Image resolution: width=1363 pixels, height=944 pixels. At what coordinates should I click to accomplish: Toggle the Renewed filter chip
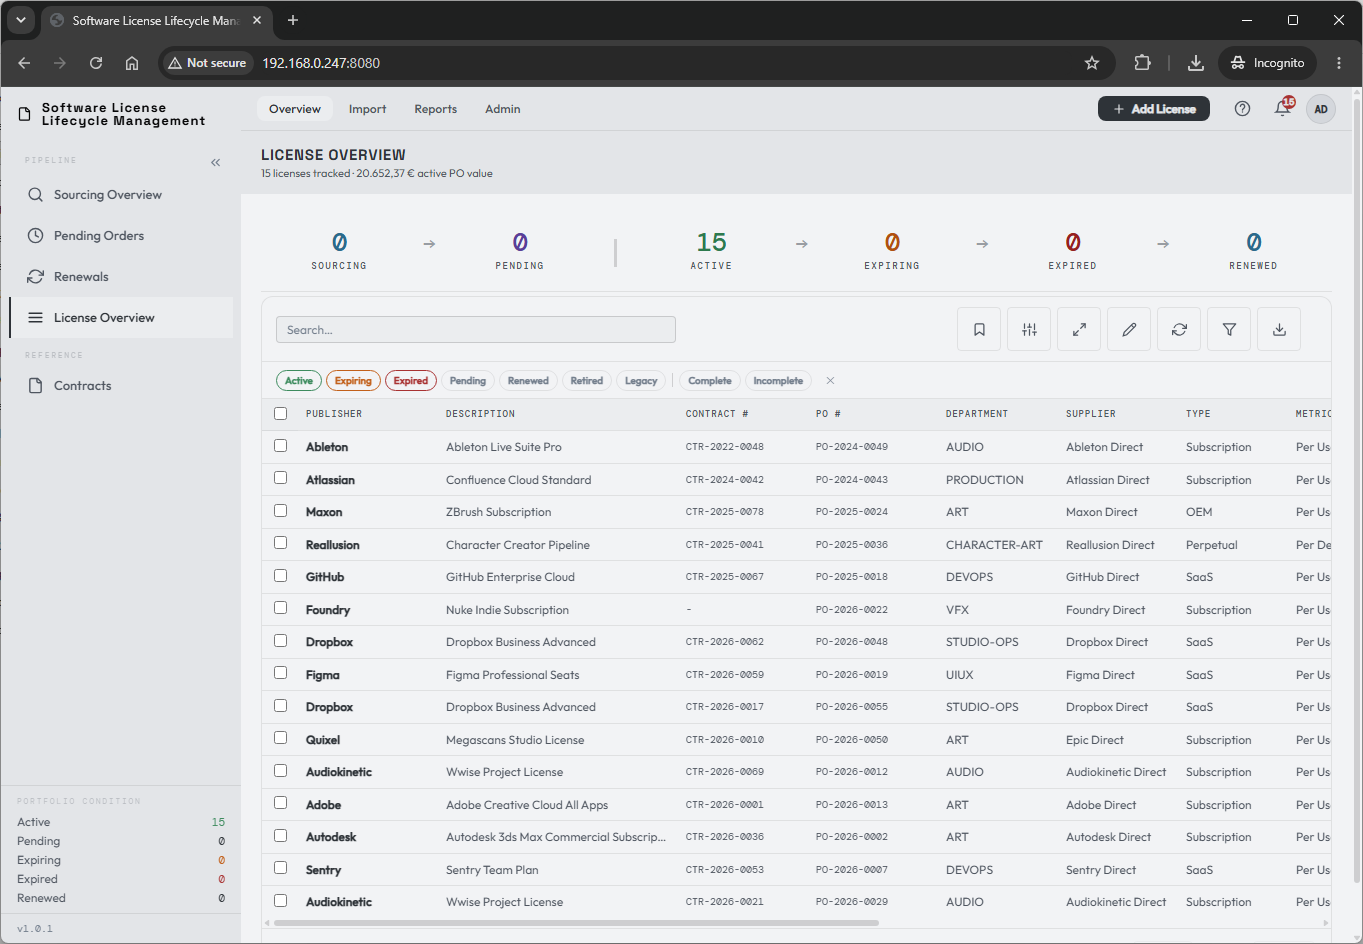tap(528, 381)
